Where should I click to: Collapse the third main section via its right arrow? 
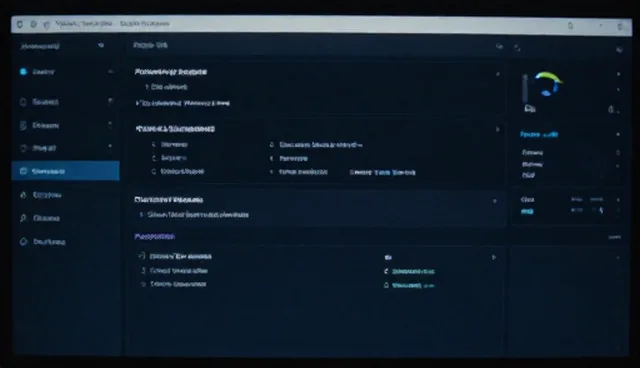[x=495, y=201]
